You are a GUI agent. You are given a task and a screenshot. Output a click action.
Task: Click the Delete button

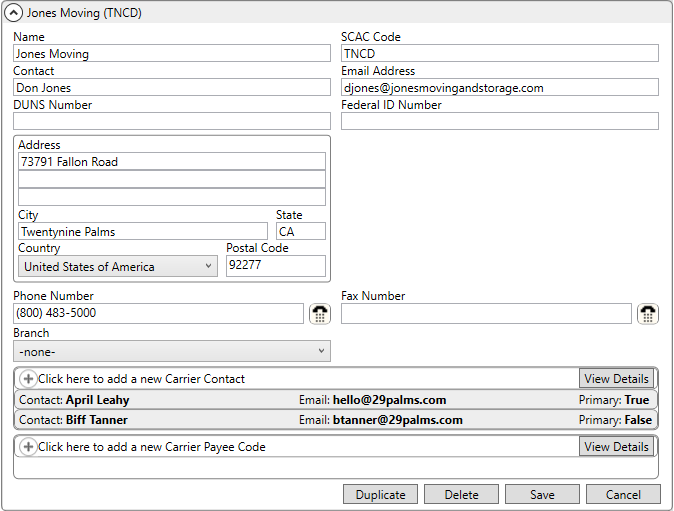click(461, 495)
